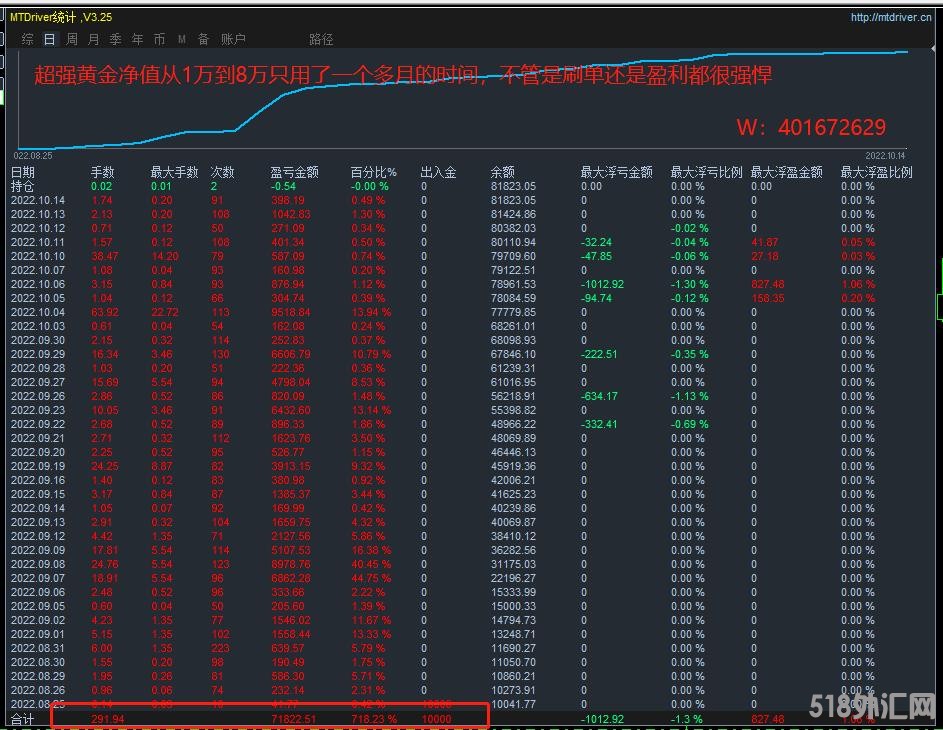Click the total profit 71822.51

click(x=293, y=719)
